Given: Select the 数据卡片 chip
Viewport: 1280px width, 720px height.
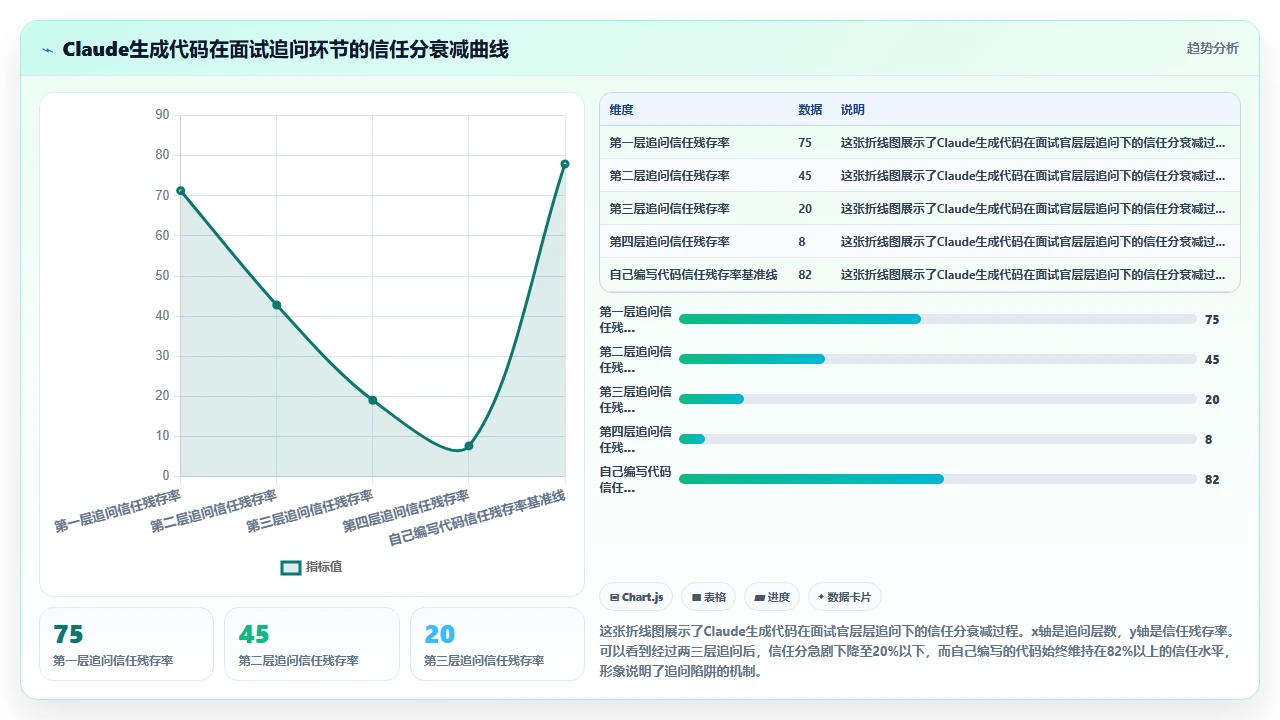Looking at the screenshot, I should [845, 597].
